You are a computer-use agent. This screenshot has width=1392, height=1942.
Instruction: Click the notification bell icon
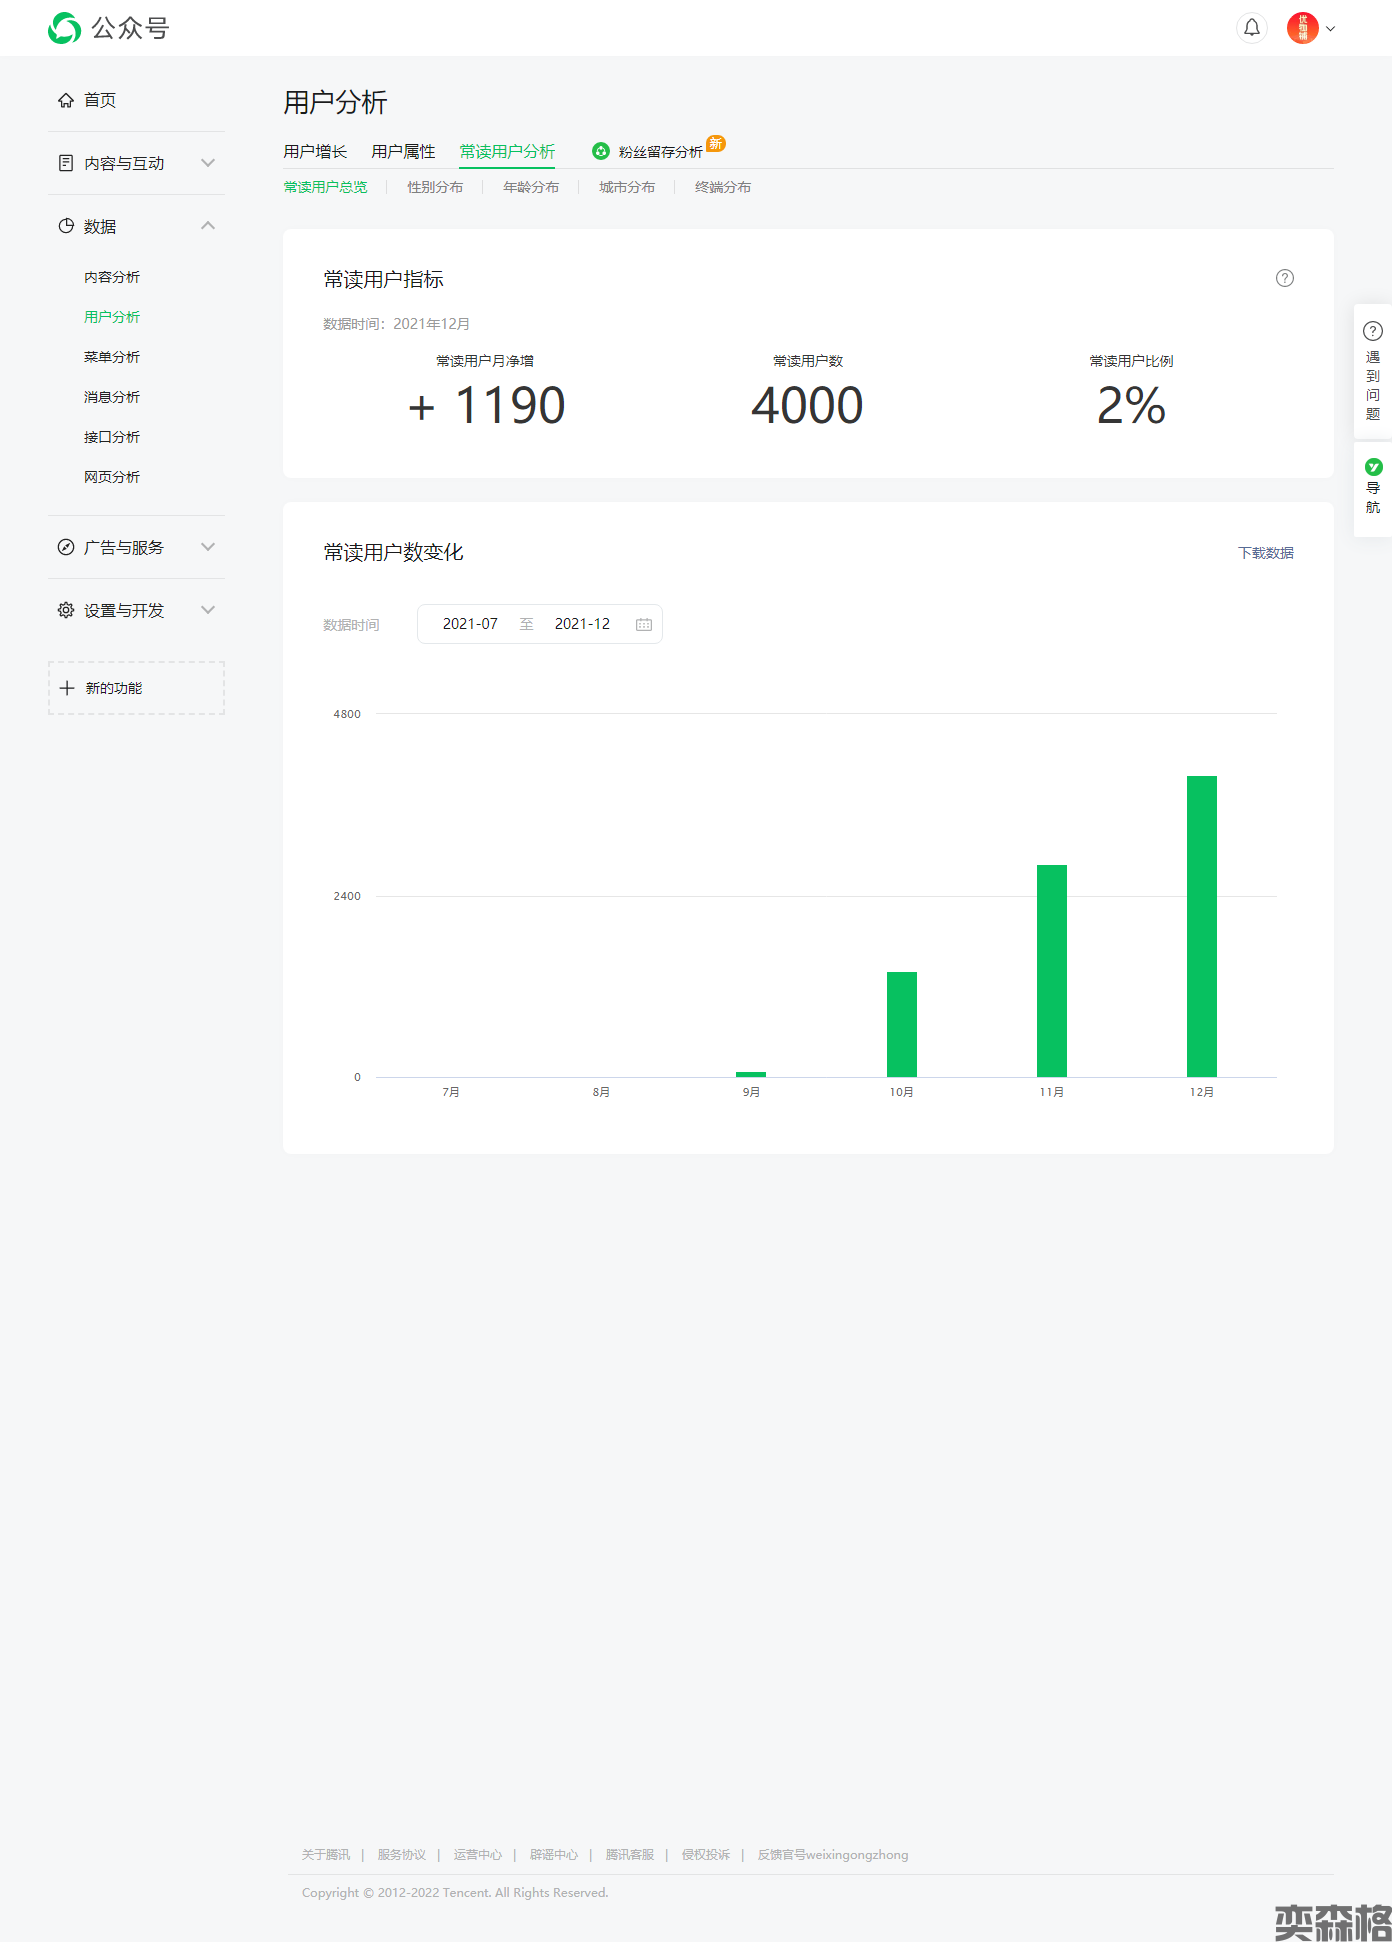click(1251, 28)
